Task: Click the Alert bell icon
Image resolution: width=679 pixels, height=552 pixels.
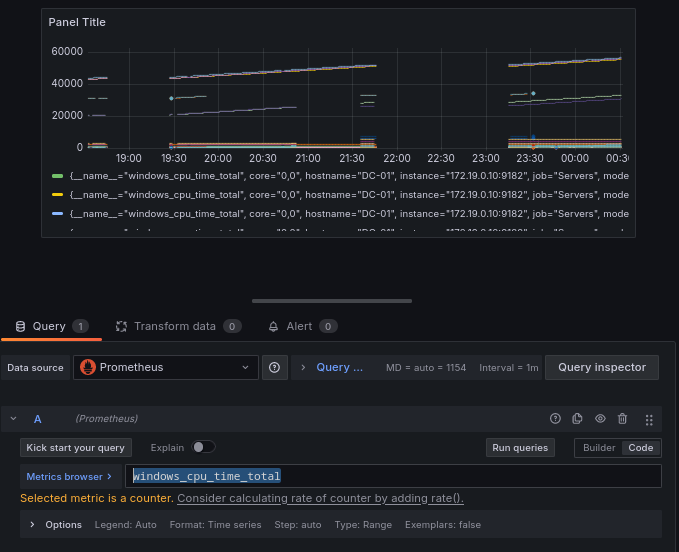Action: (x=273, y=326)
